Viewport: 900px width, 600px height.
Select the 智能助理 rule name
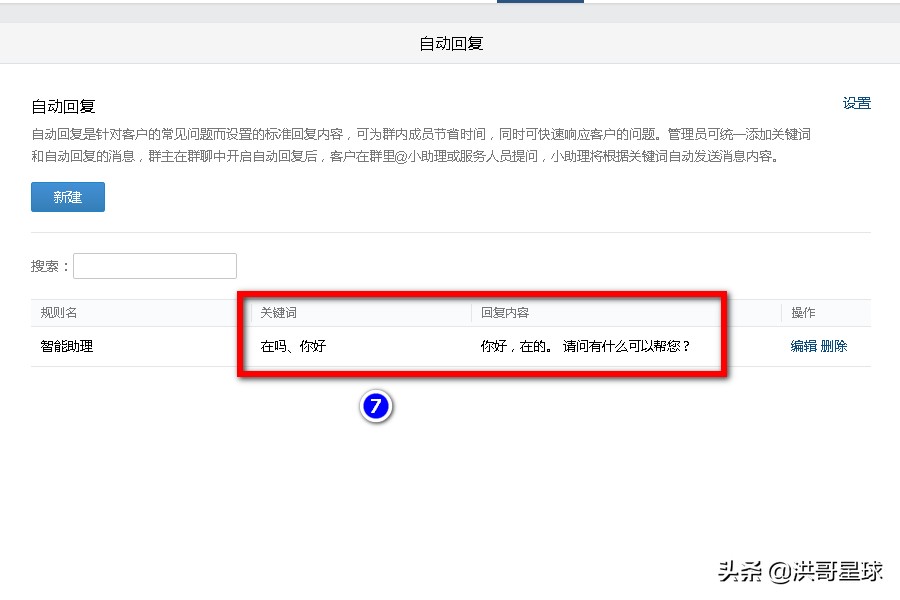tap(64, 345)
